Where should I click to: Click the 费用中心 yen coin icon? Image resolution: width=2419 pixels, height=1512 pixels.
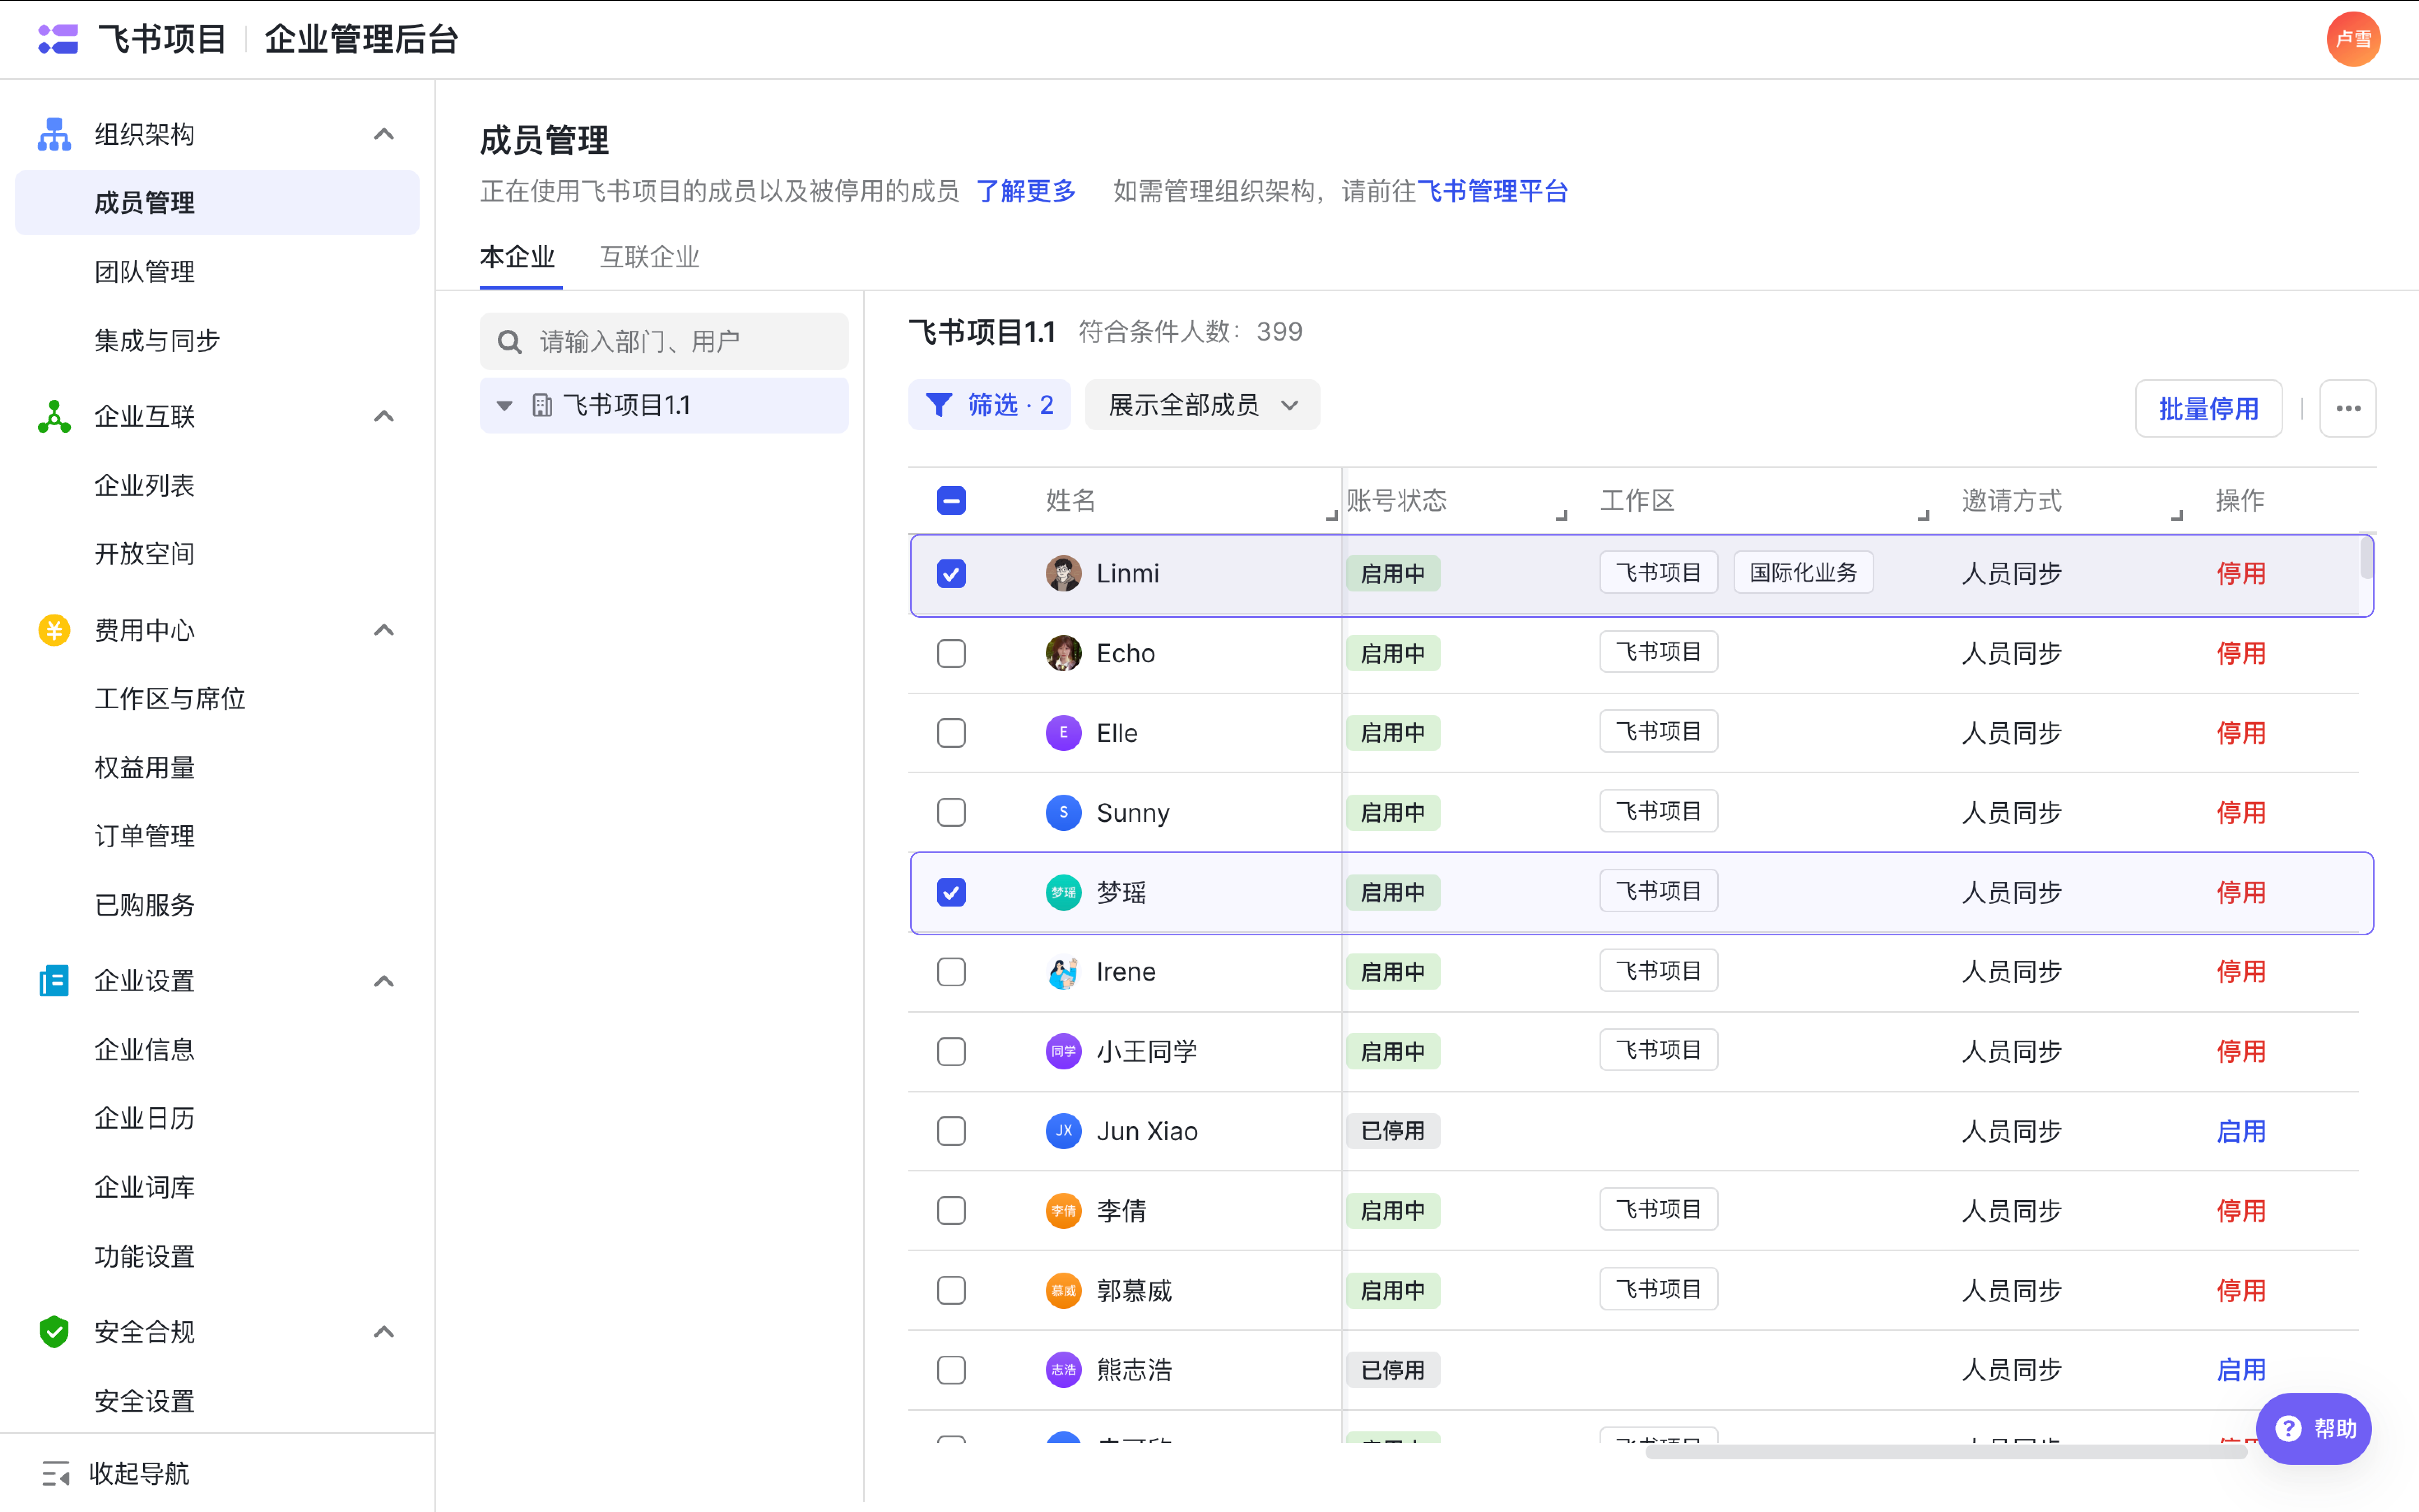54,630
